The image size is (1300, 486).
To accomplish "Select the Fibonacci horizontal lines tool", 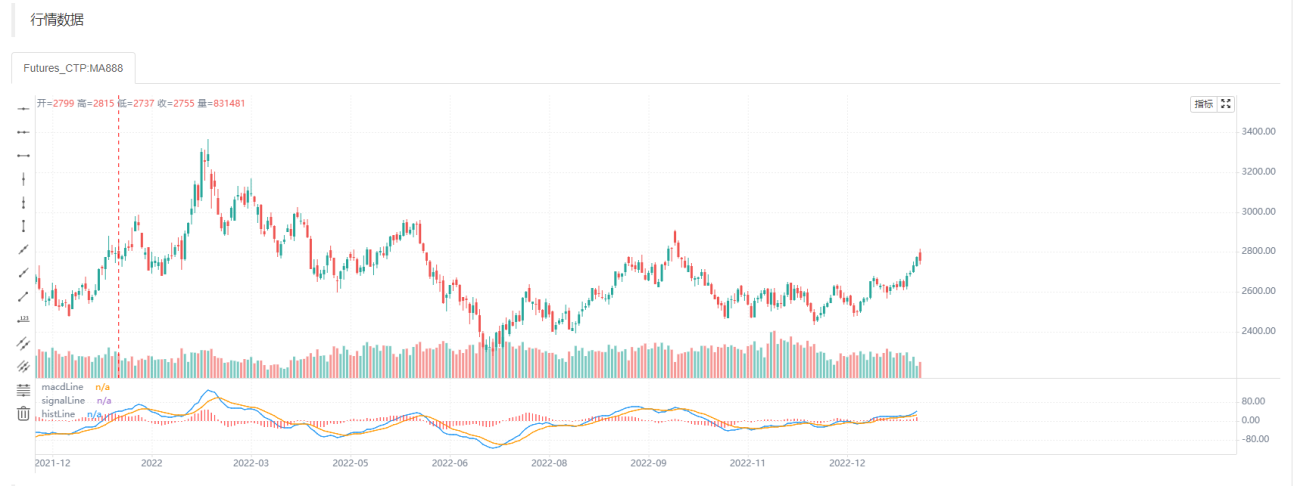I will pos(22,390).
